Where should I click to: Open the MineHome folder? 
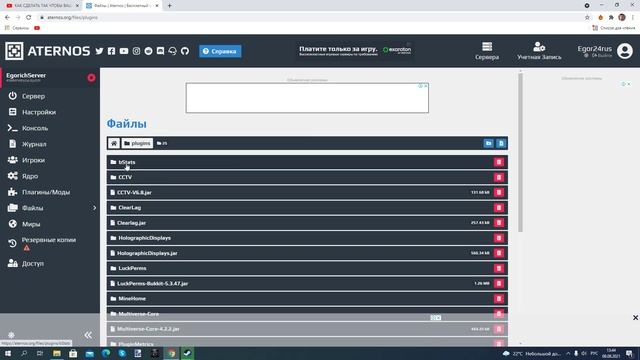point(132,298)
